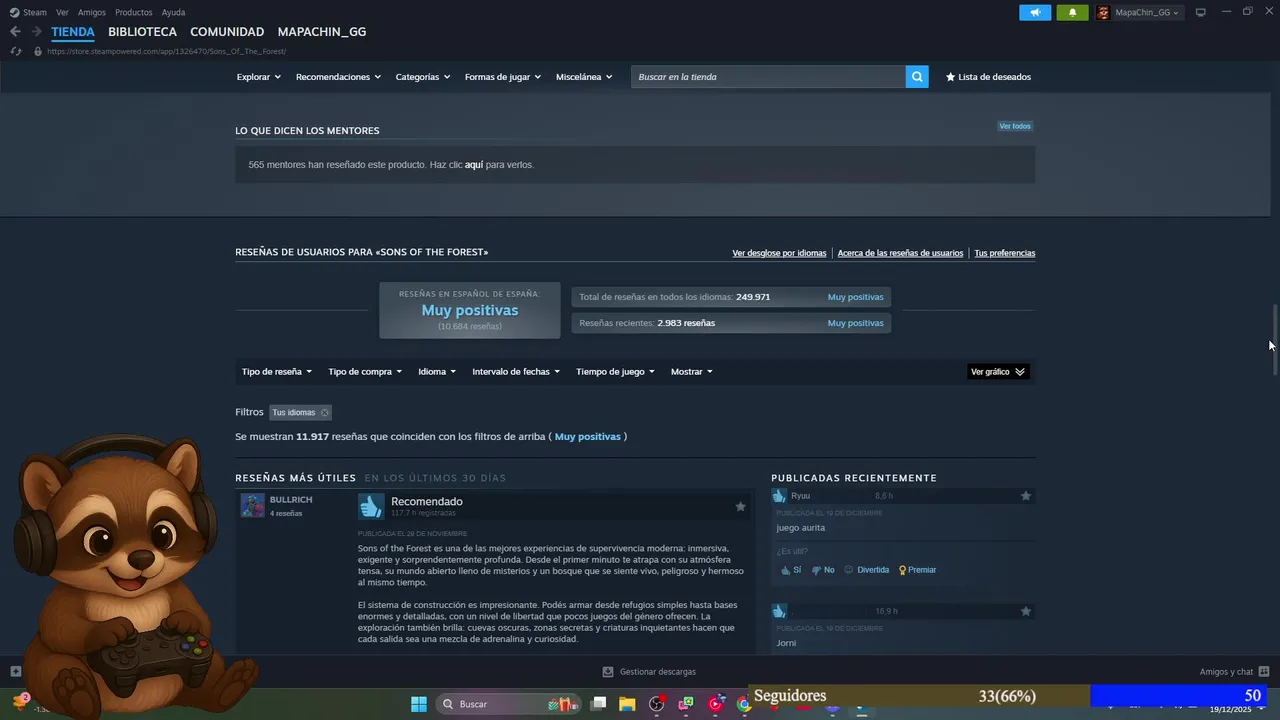Open MAPACHIN_GG profile tab

tap(322, 32)
